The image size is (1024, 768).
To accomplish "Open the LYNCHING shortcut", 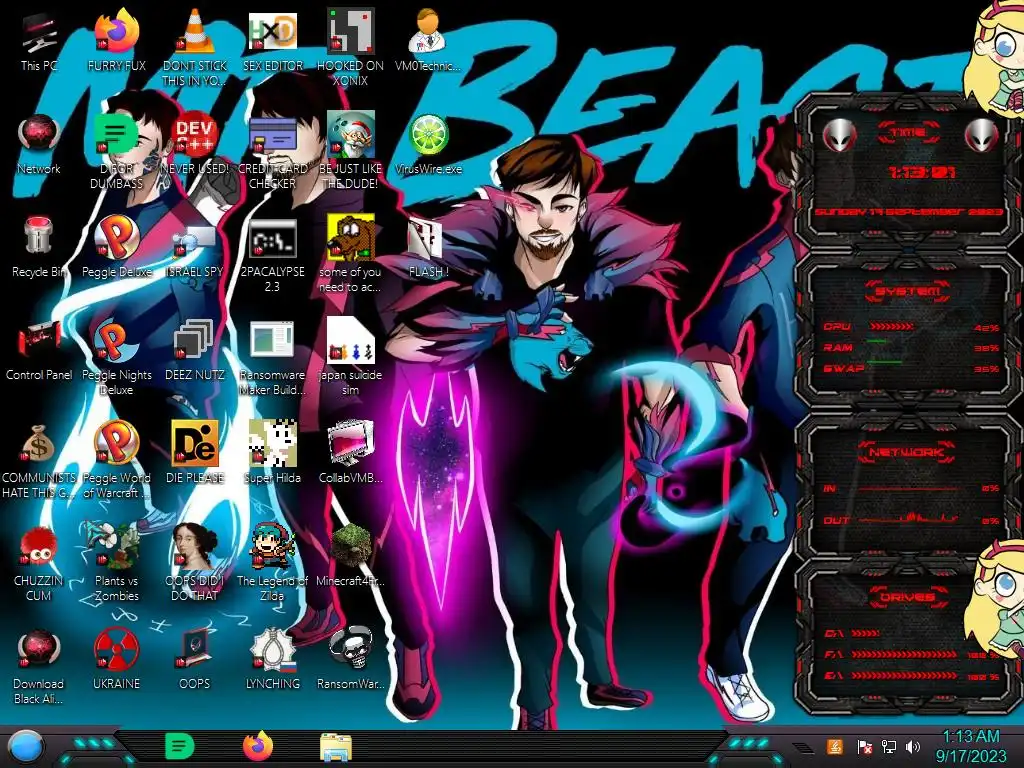I will pos(272,660).
